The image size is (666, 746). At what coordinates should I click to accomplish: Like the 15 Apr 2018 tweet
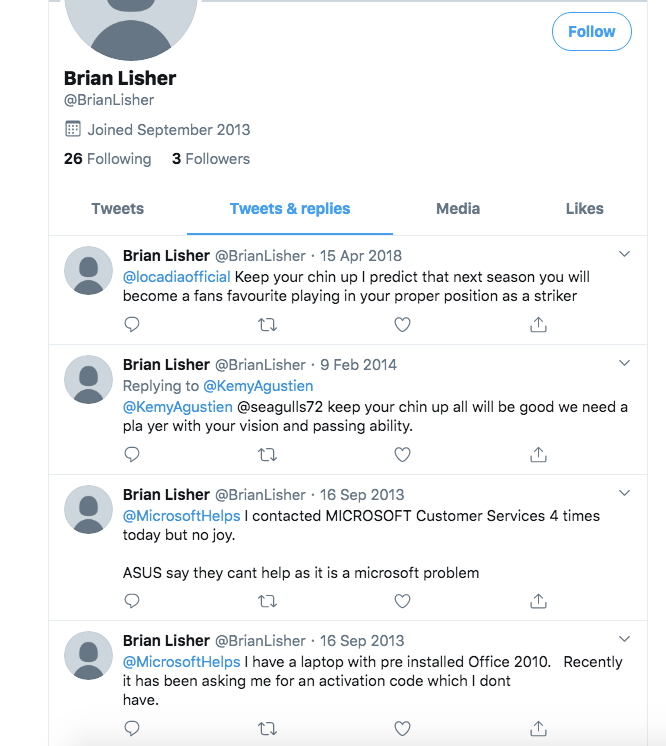[x=402, y=324]
